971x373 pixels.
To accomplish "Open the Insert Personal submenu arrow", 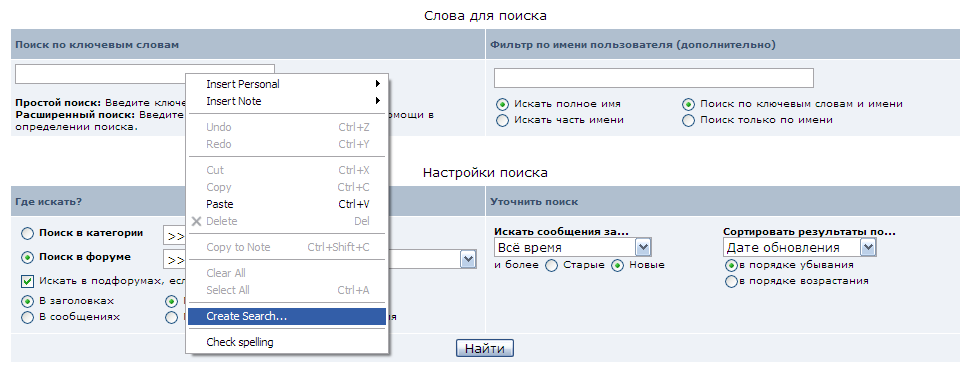I will [377, 84].
